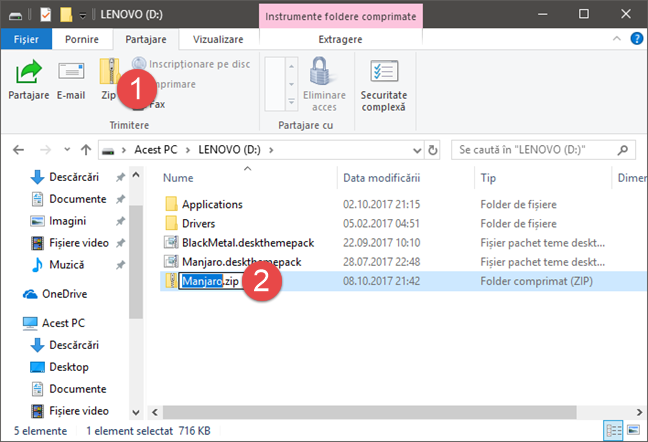
Task: Click the Eliminare acces padlock icon
Action: pos(320,71)
